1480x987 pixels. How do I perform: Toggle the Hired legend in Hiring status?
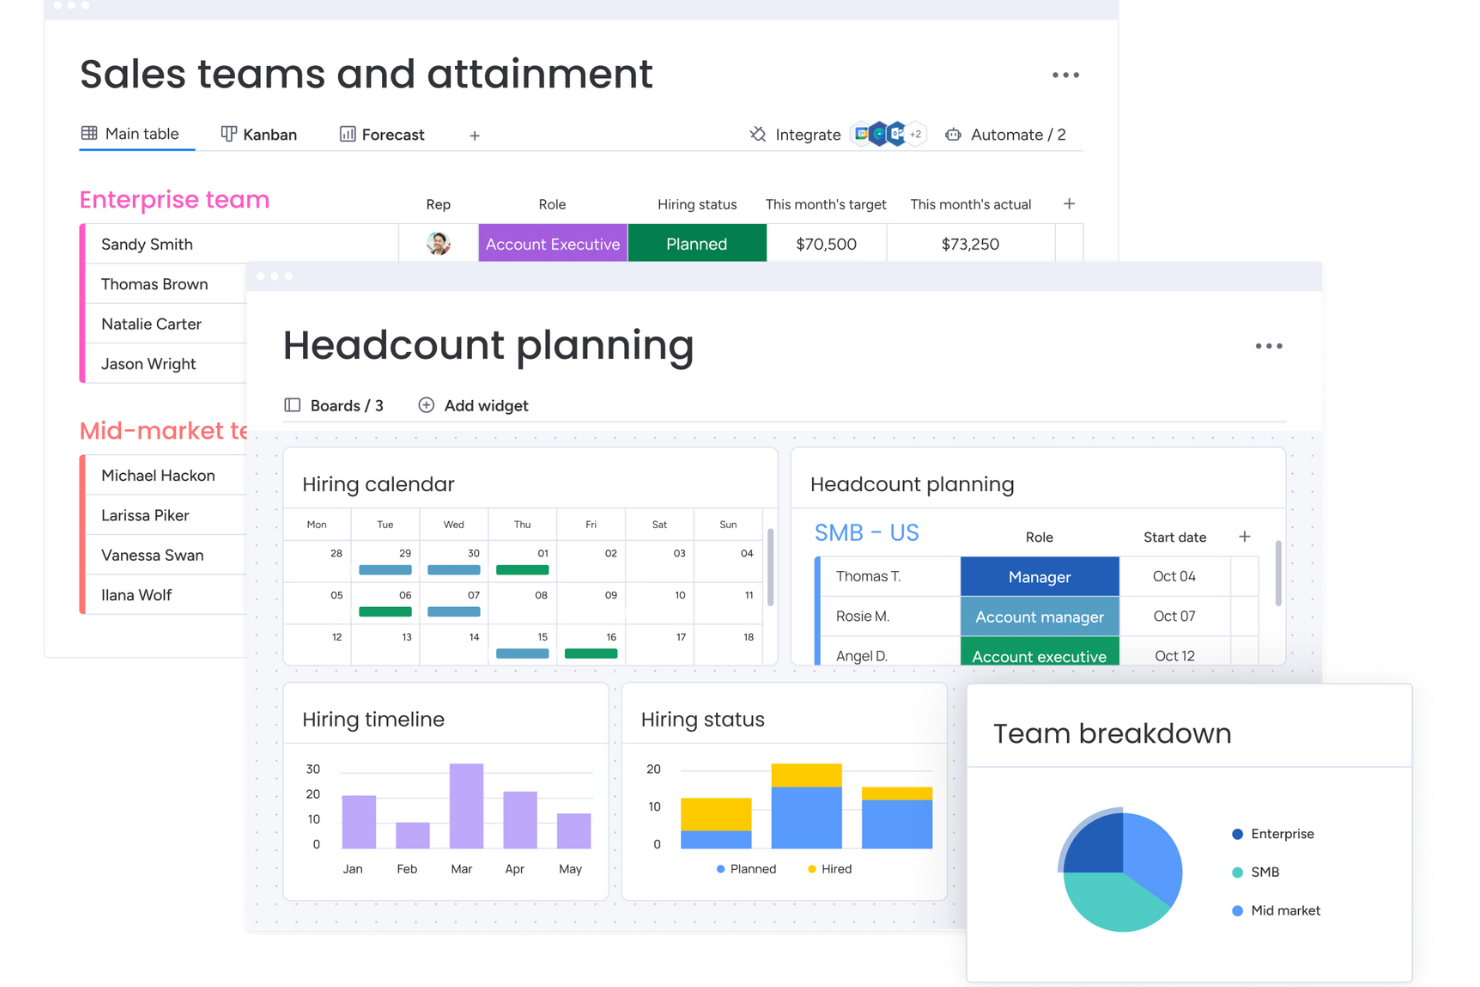coord(830,869)
